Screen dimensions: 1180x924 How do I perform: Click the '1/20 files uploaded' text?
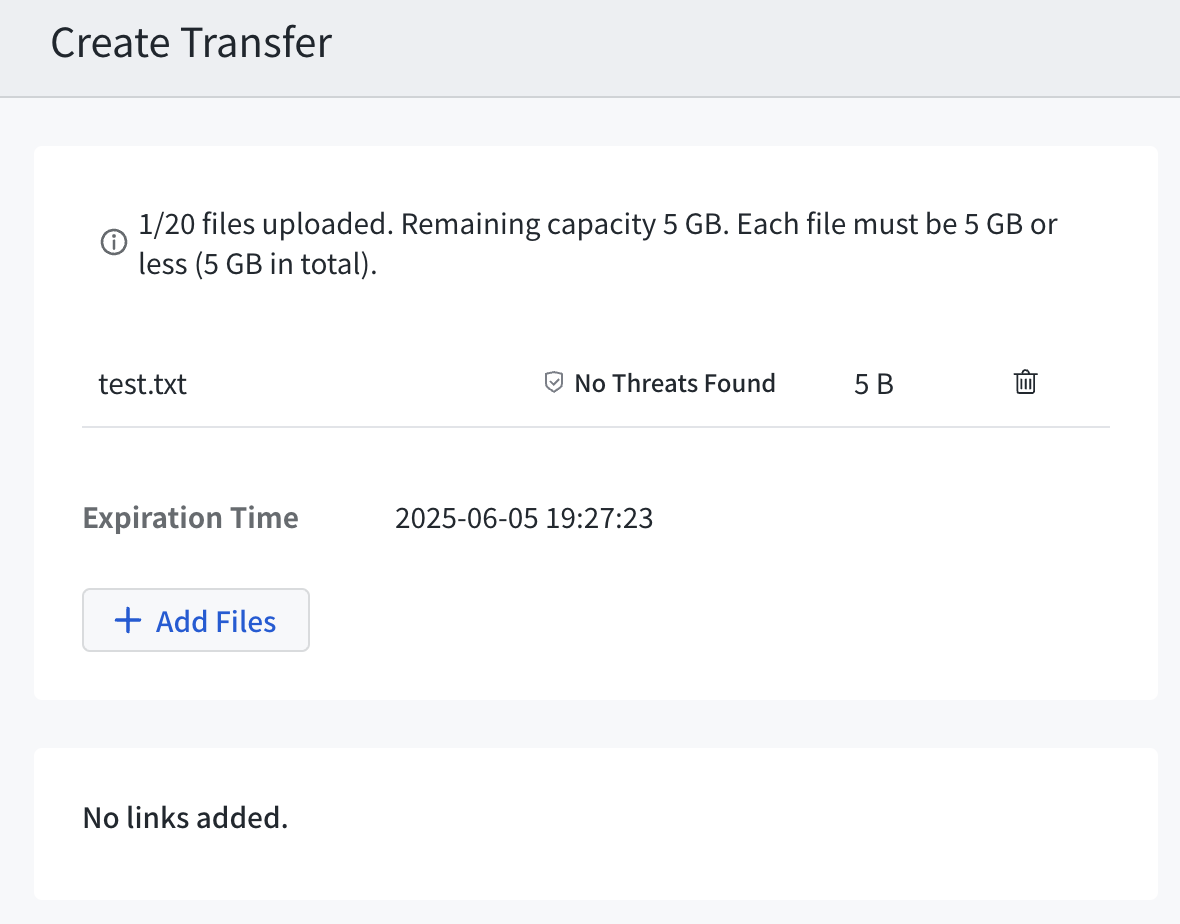[x=266, y=224]
